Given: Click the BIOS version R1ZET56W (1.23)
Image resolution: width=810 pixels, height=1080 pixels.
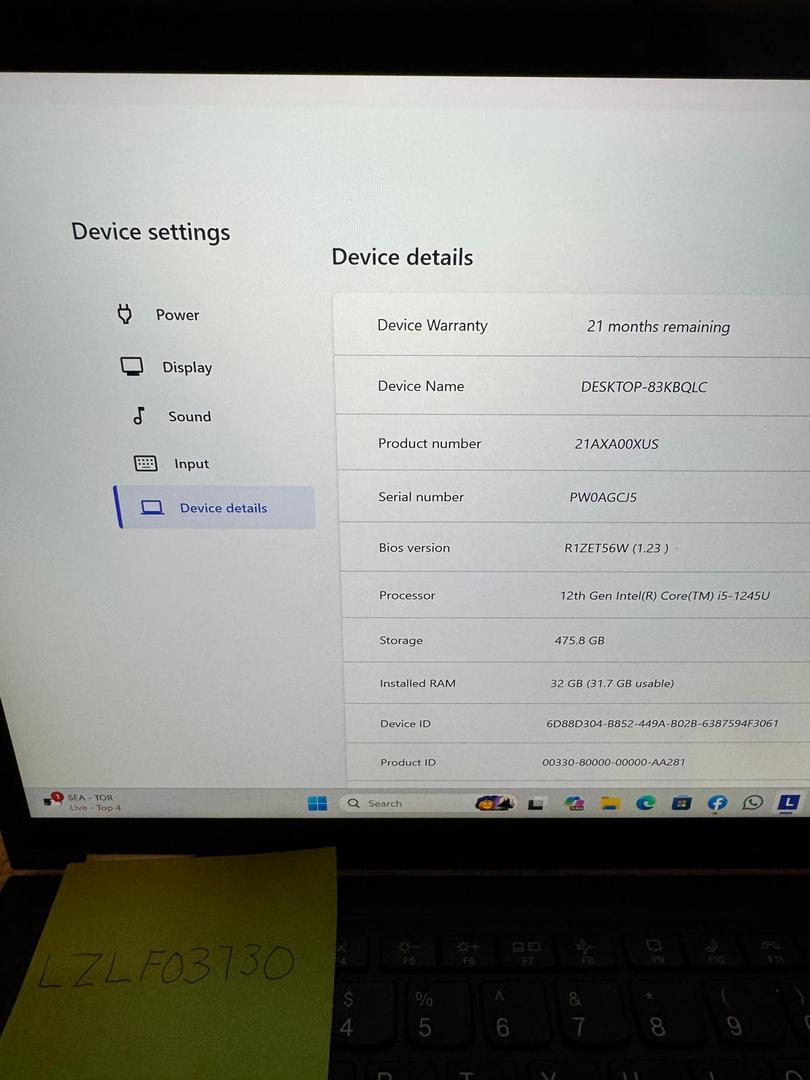Looking at the screenshot, I should point(616,548).
